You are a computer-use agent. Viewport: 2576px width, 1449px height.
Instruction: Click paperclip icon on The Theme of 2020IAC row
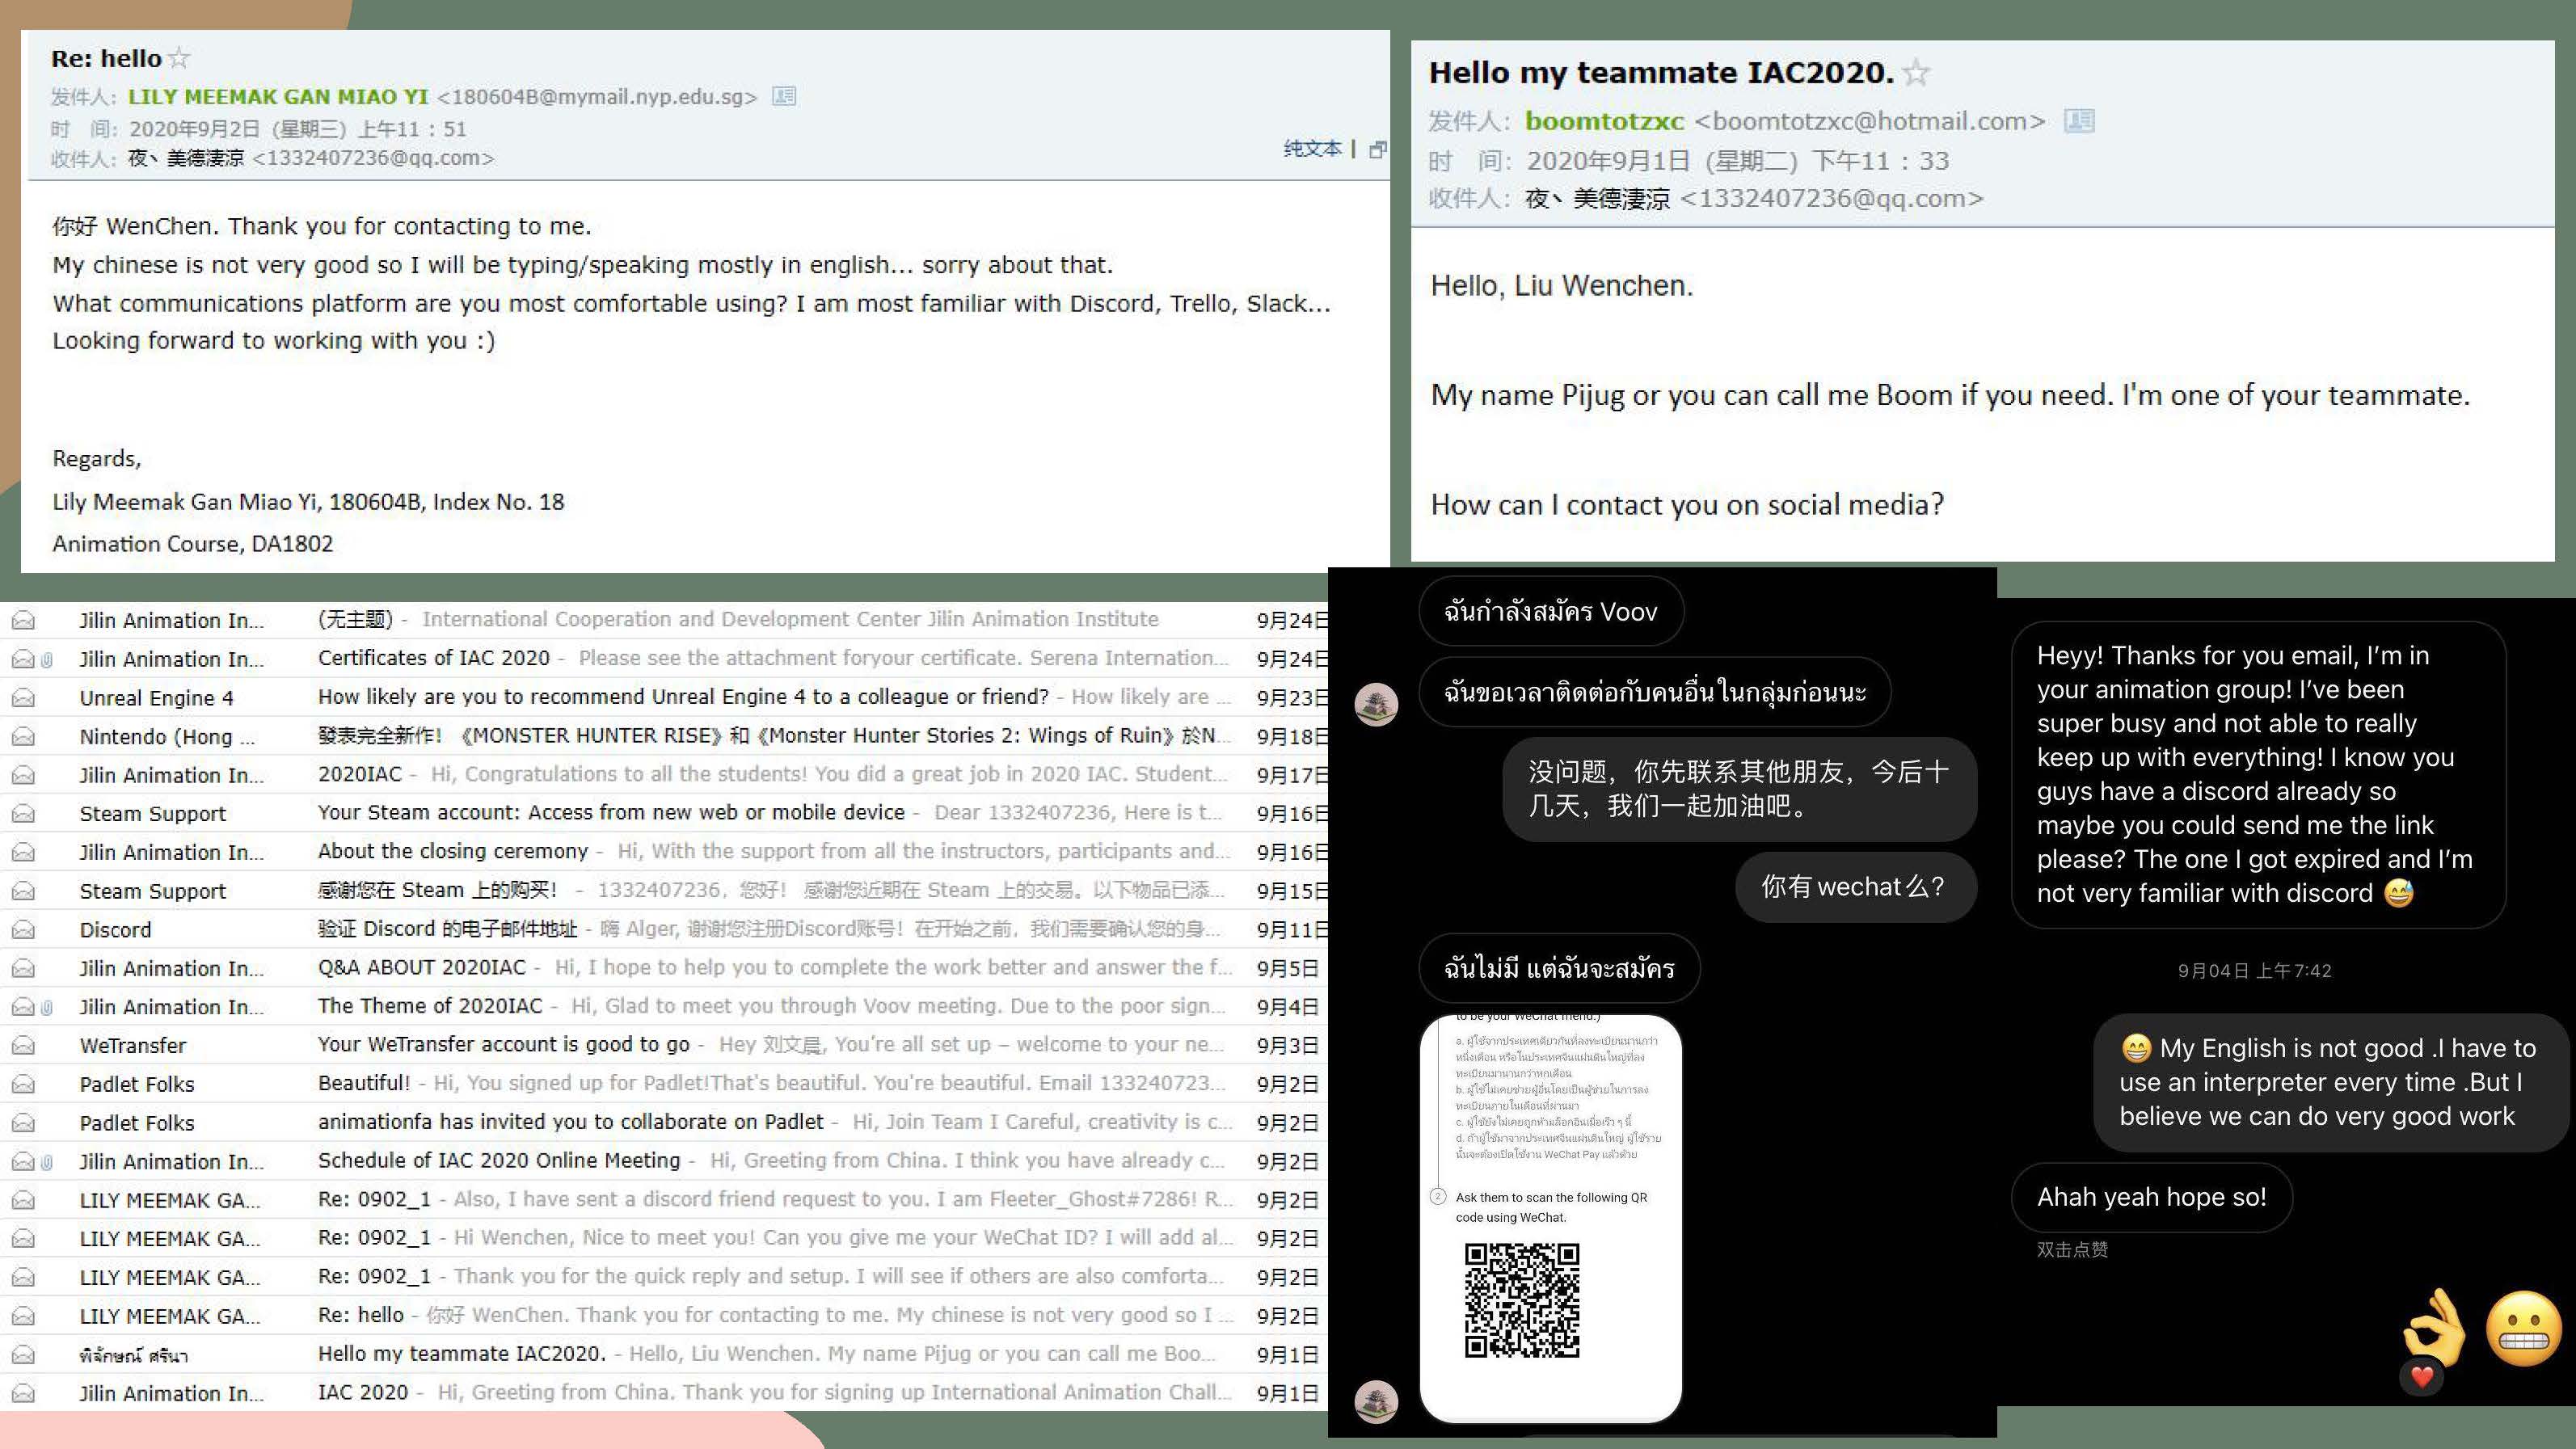[x=47, y=1007]
